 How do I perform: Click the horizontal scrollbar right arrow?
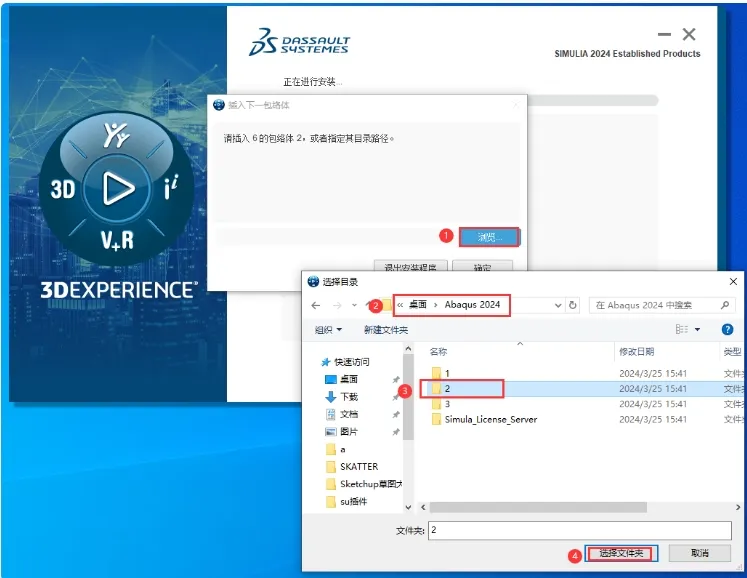[x=738, y=507]
